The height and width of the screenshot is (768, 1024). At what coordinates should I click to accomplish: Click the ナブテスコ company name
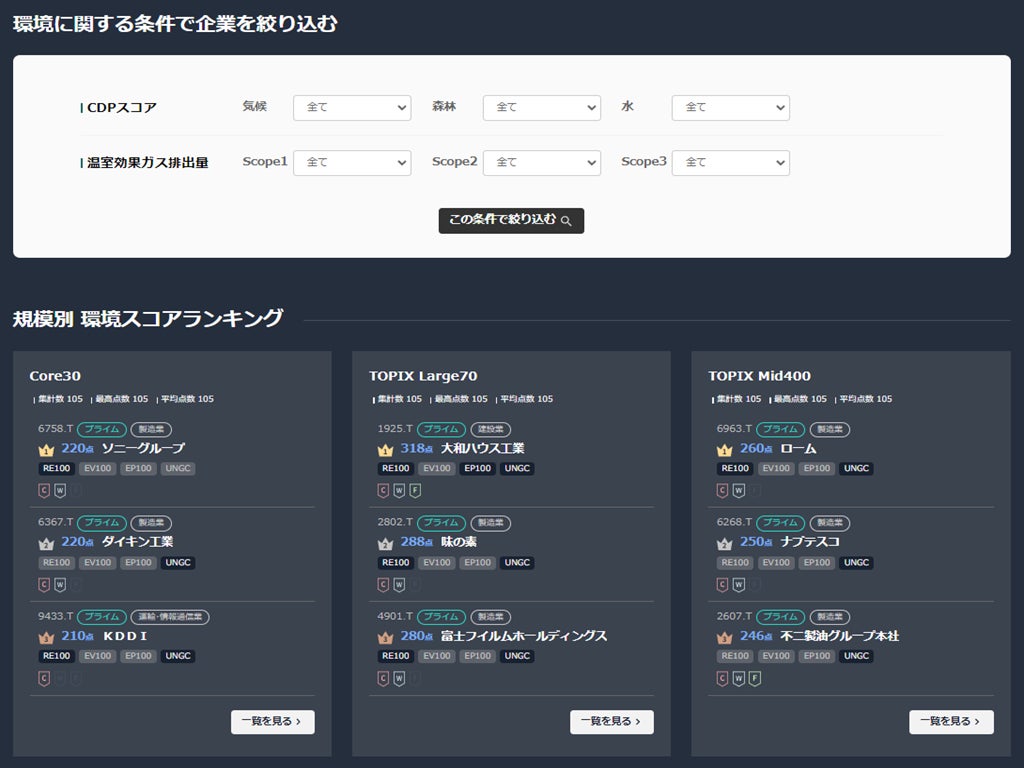pyautogui.click(x=810, y=542)
